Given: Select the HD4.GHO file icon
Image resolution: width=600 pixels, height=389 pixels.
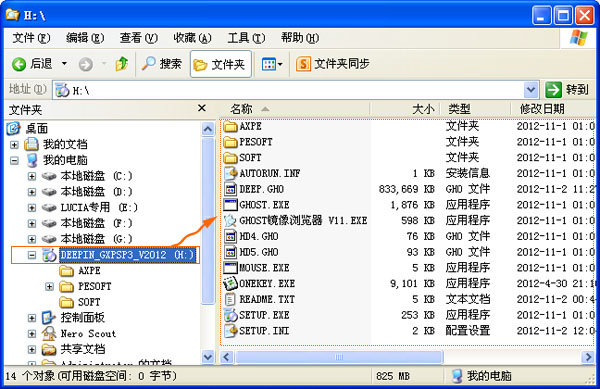Looking at the screenshot, I should tap(230, 236).
